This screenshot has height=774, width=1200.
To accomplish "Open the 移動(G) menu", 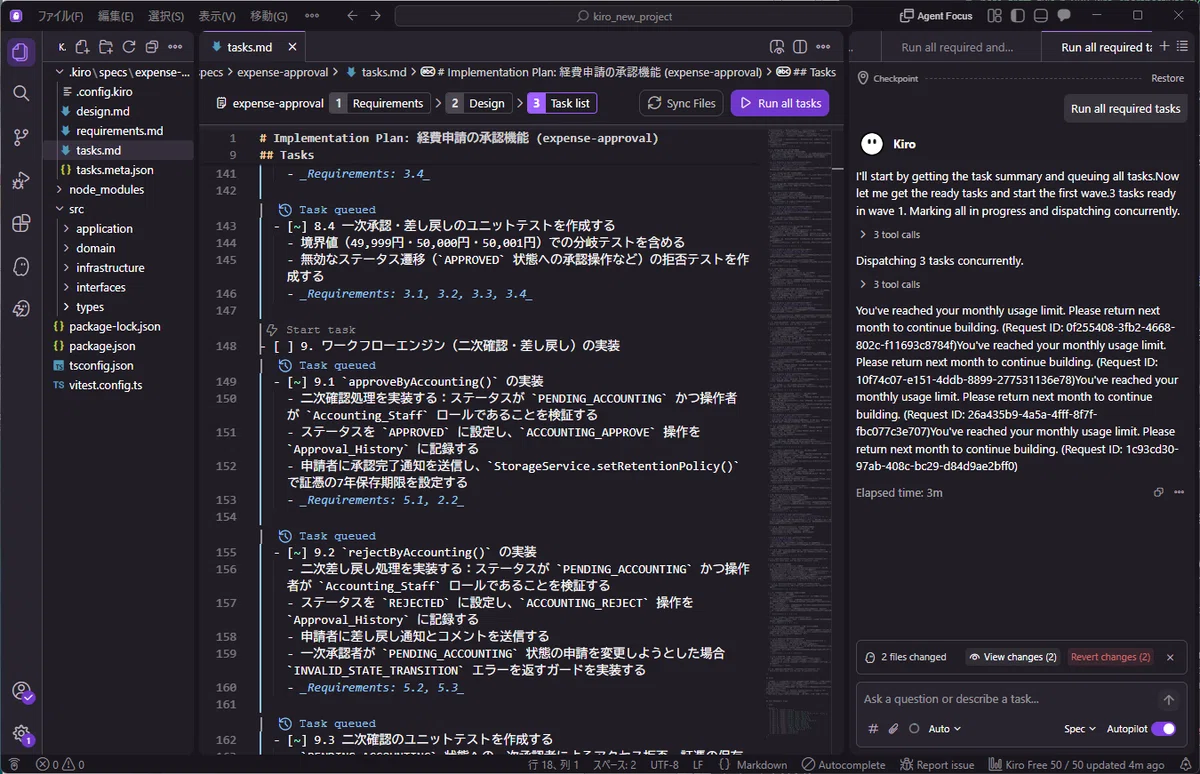I will click(268, 16).
